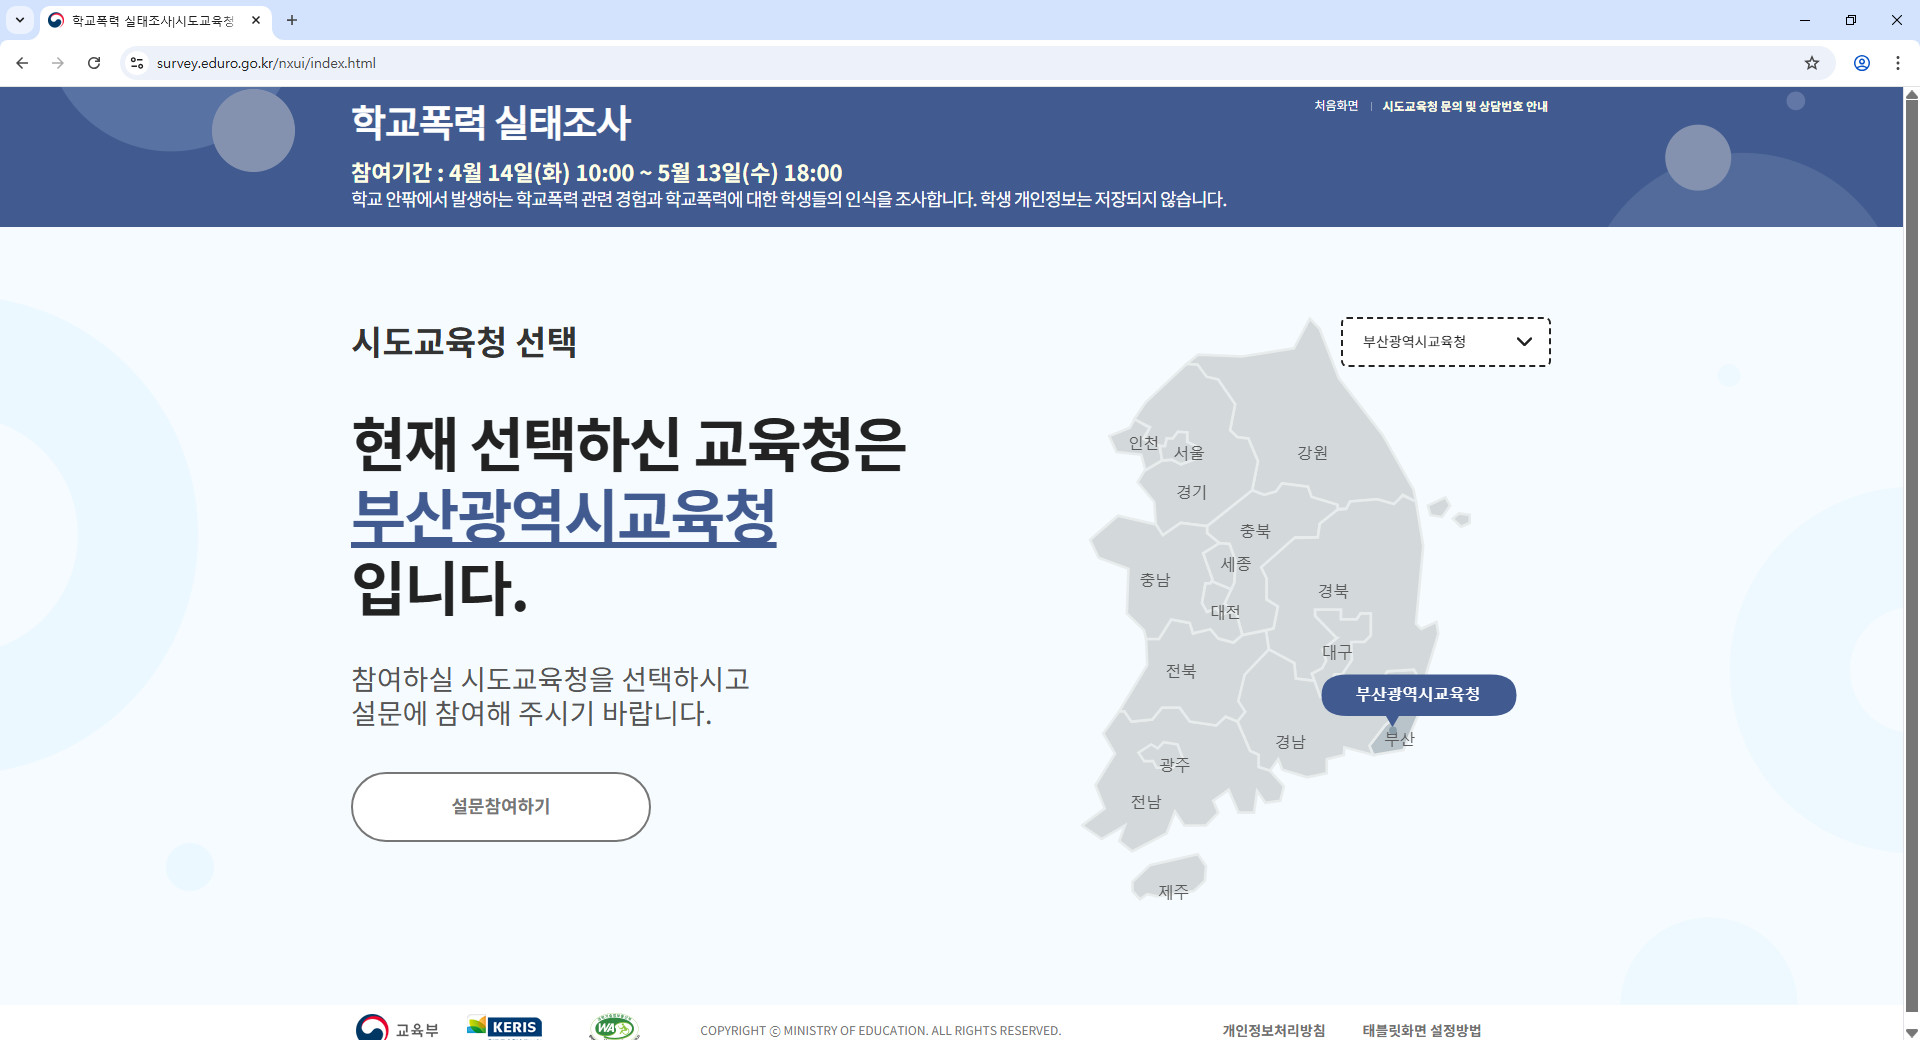Go to 처음화면 in the header menu
Screen dimensions: 1920x1040
pos(1335,106)
